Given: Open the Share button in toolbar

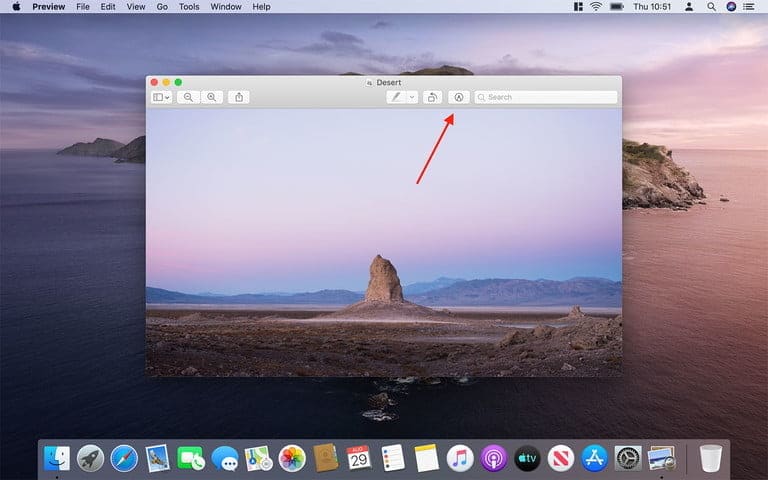Looking at the screenshot, I should pos(239,97).
